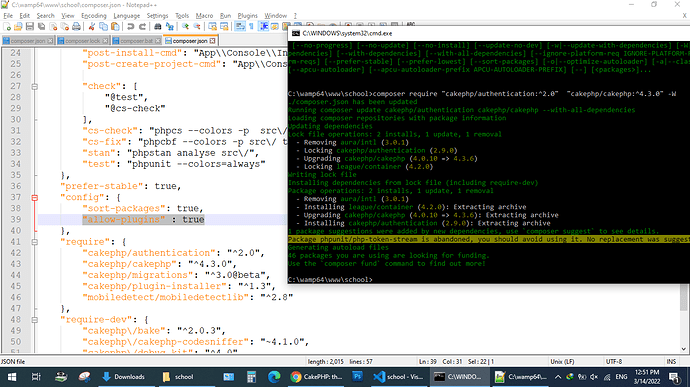Click the Notepad++ scroll down arrow
Image resolution: width=690 pixels, height=387 pixels.
pos(683,349)
